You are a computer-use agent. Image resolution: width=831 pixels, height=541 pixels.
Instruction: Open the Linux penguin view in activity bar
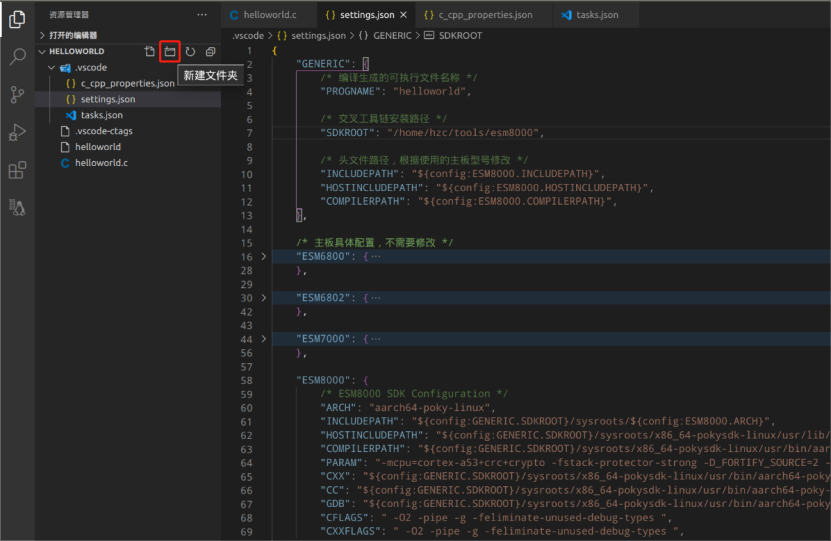[17, 208]
